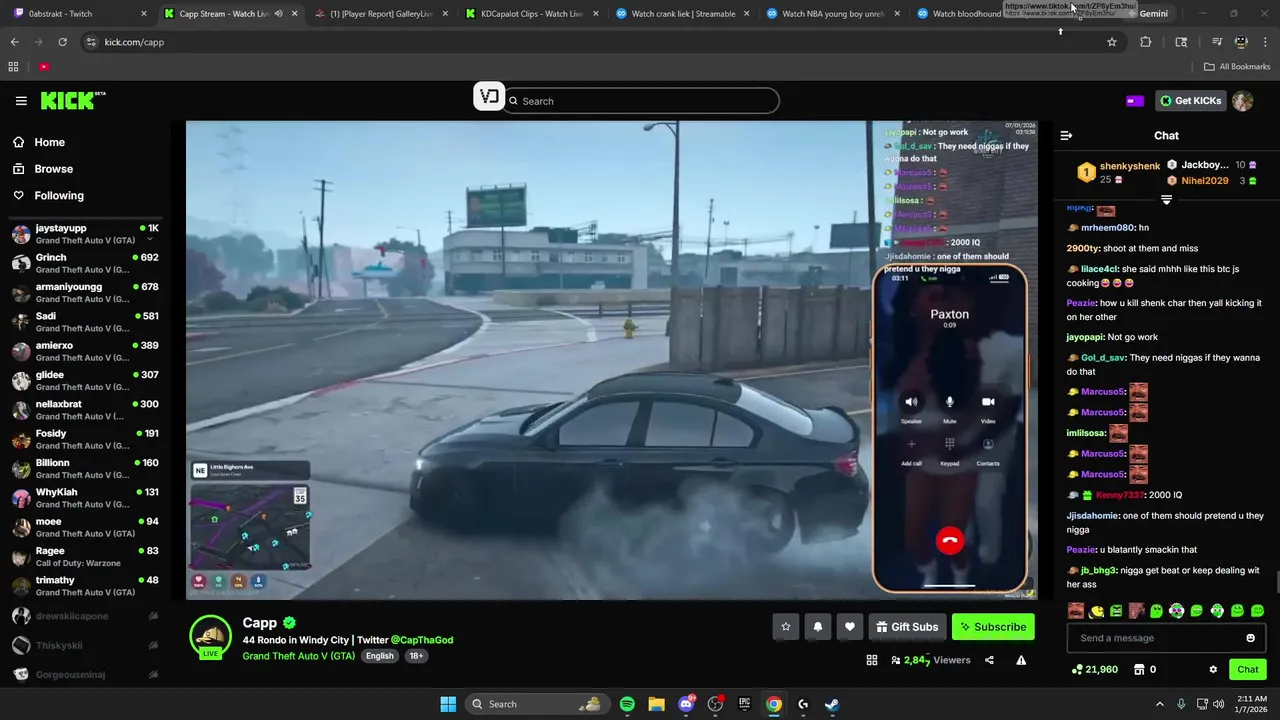Viewport: 1280px width, 720px height.
Task: Open Billionn channel in sidebar
Action: 85,468
